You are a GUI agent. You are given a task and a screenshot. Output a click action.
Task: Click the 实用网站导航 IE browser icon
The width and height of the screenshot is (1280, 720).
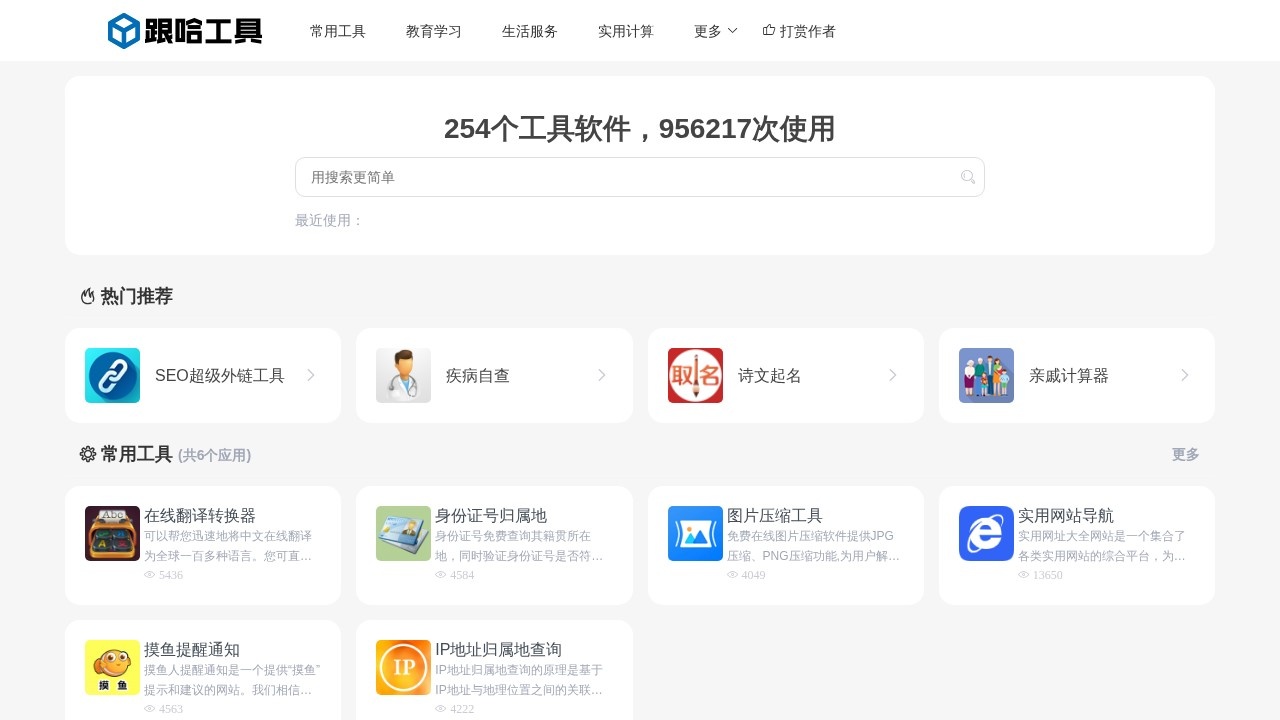point(986,533)
